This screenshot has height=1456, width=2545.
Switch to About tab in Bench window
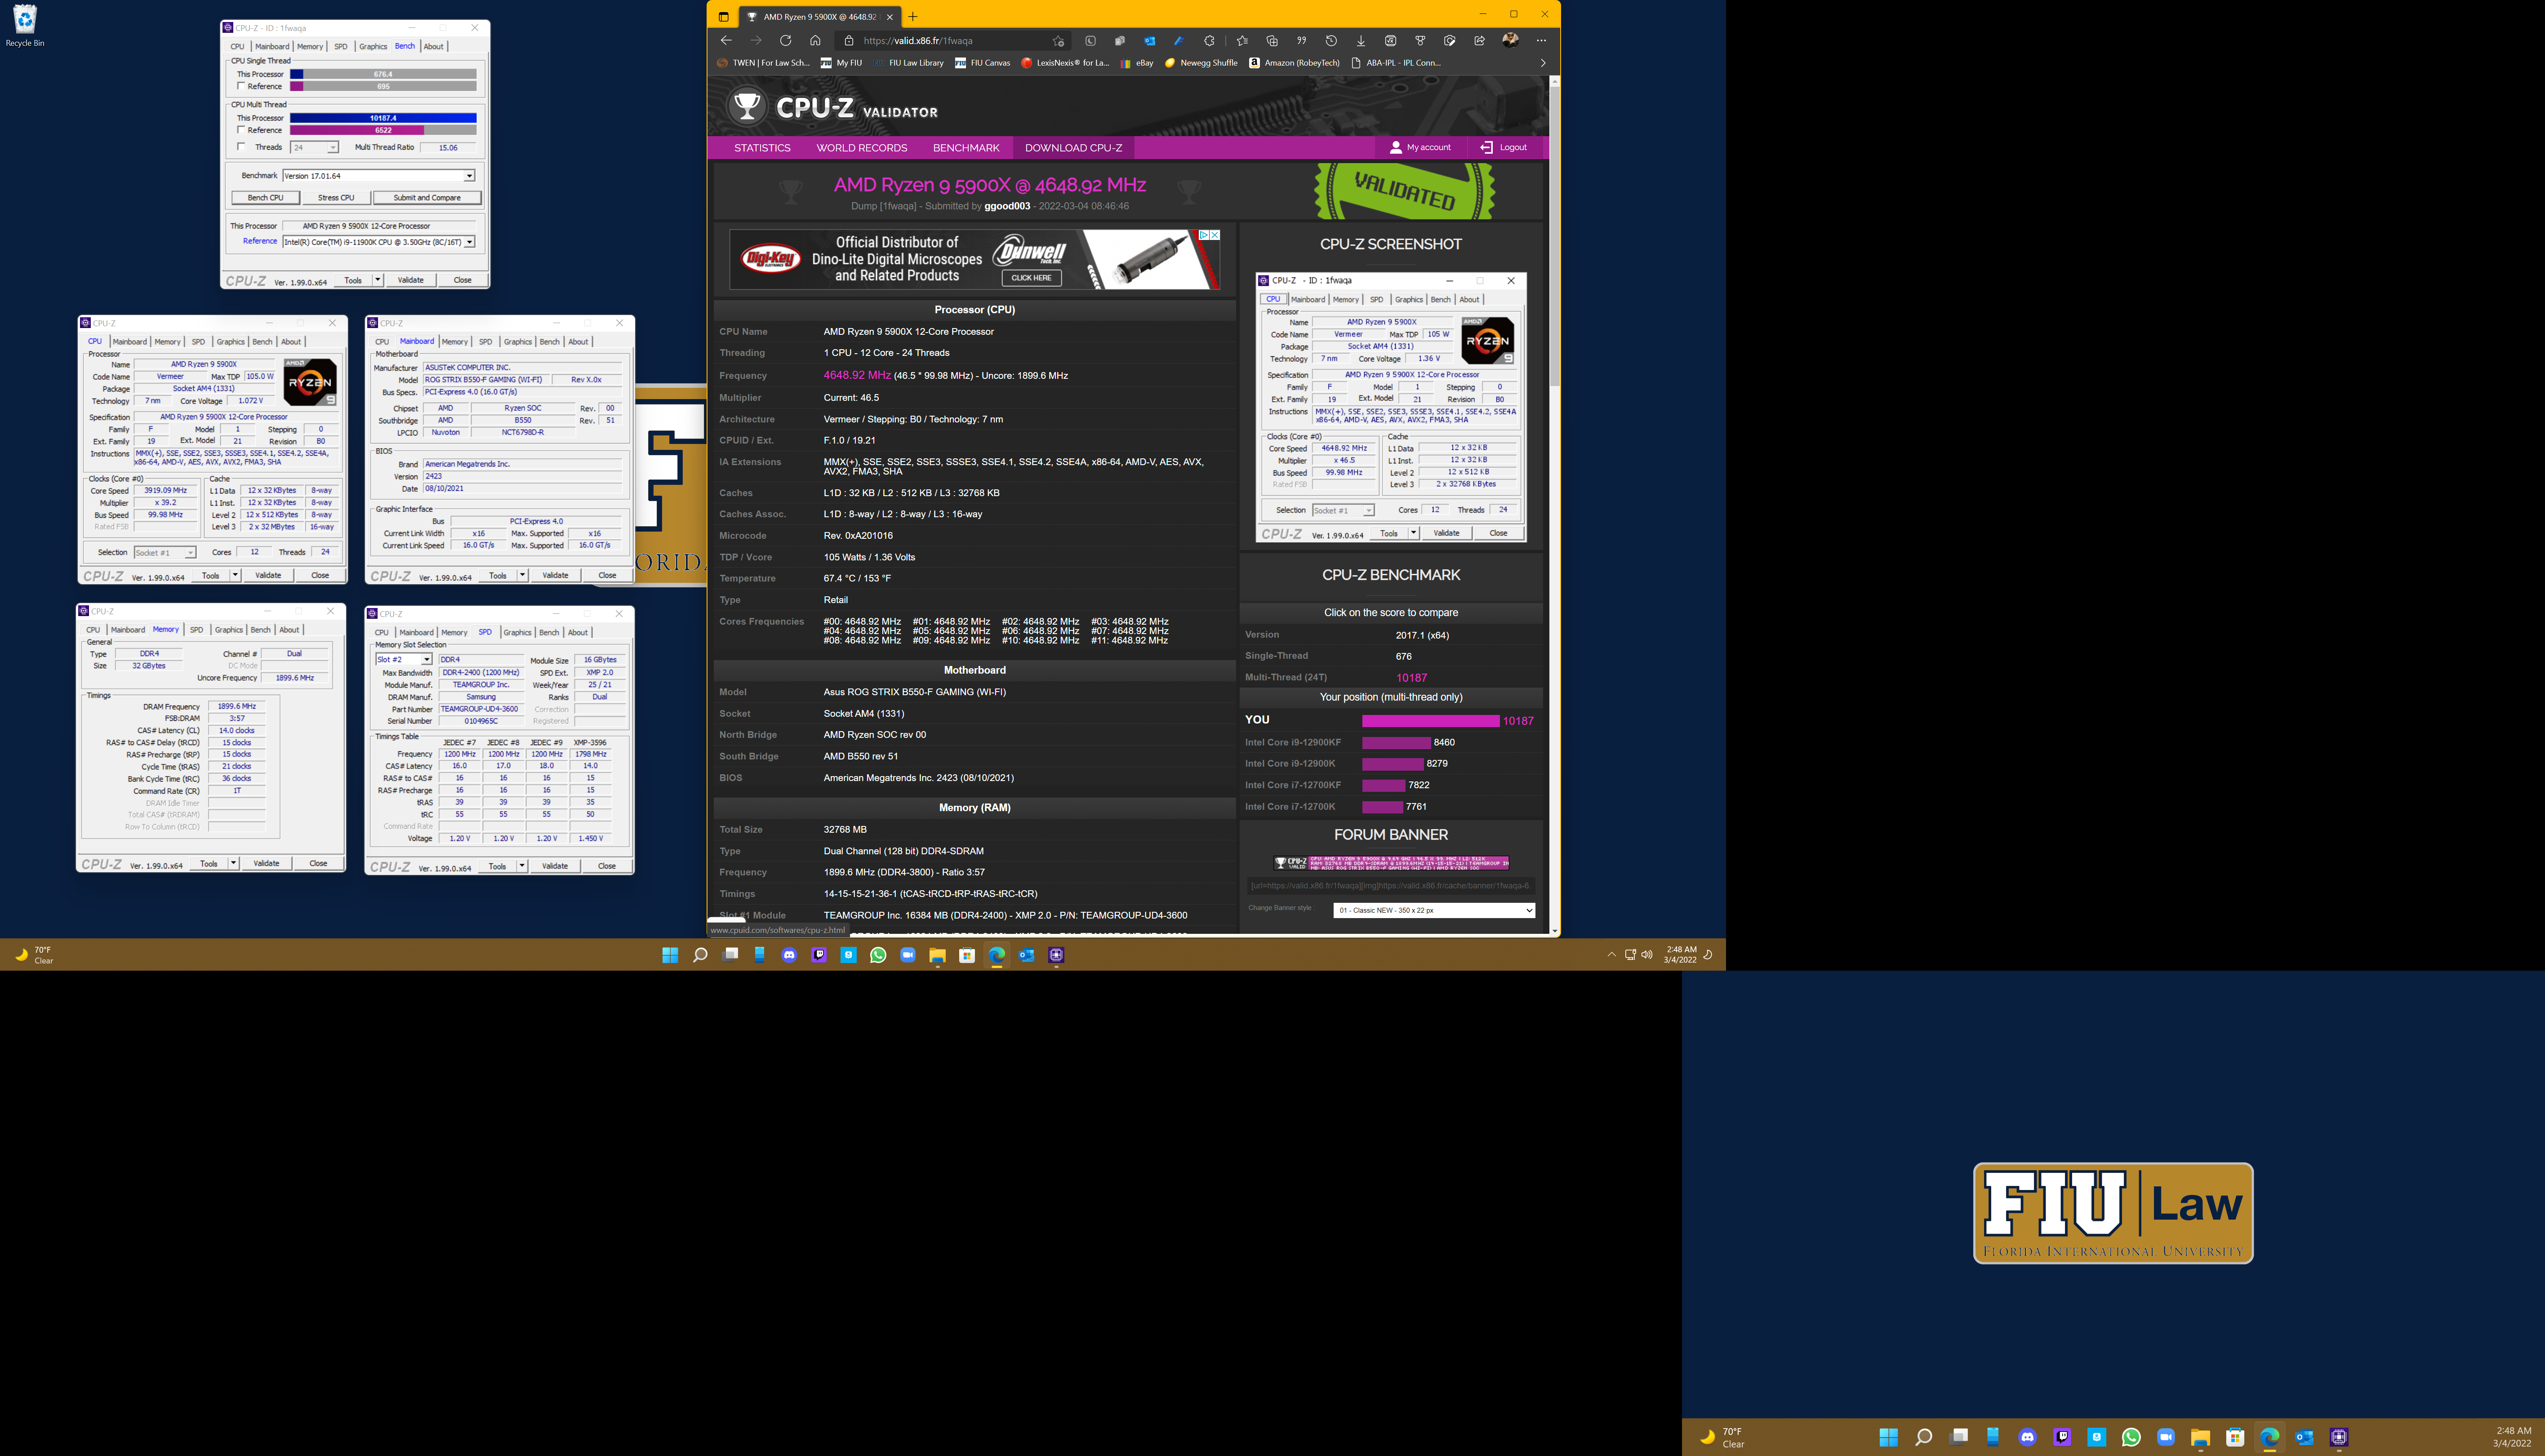433,46
